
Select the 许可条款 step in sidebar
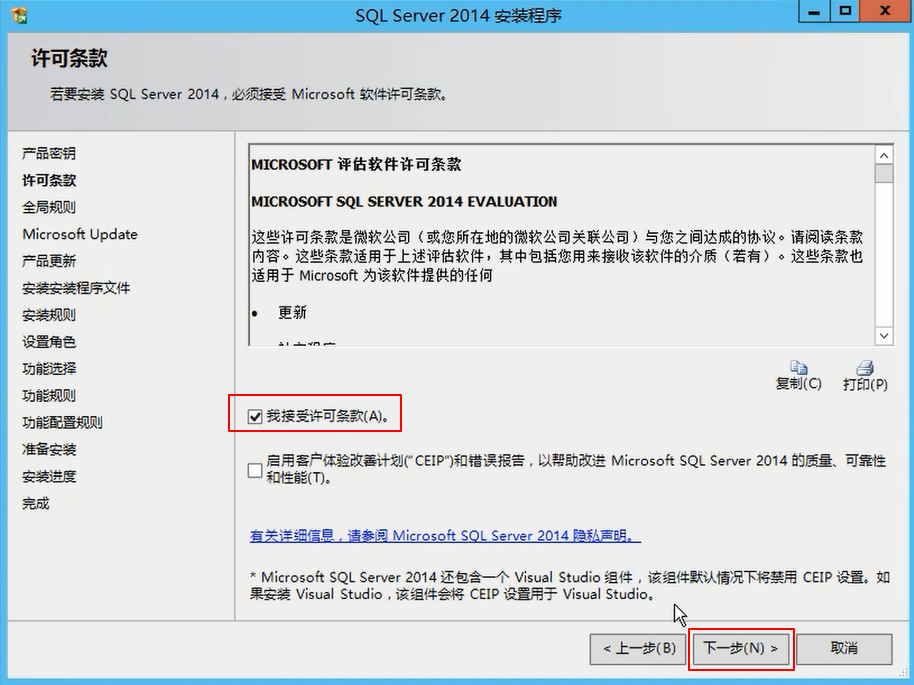(49, 180)
